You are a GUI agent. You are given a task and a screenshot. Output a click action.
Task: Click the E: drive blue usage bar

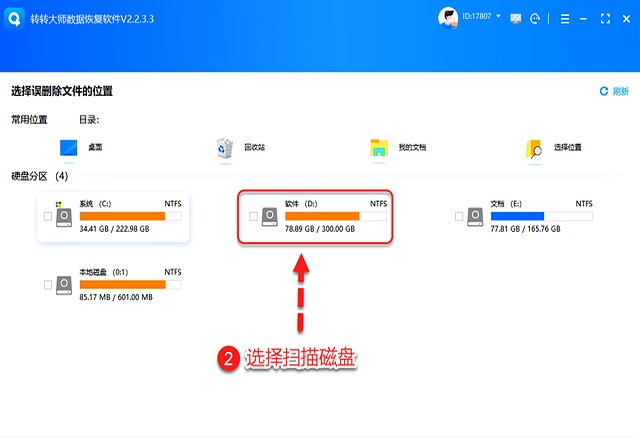pos(542,216)
